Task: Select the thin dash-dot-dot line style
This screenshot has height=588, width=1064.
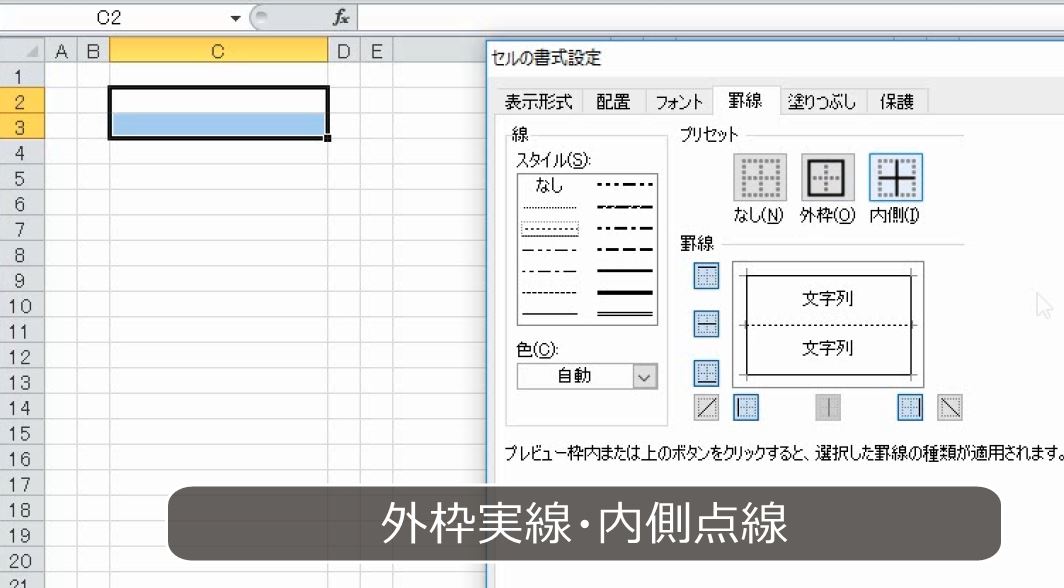Action: point(550,250)
